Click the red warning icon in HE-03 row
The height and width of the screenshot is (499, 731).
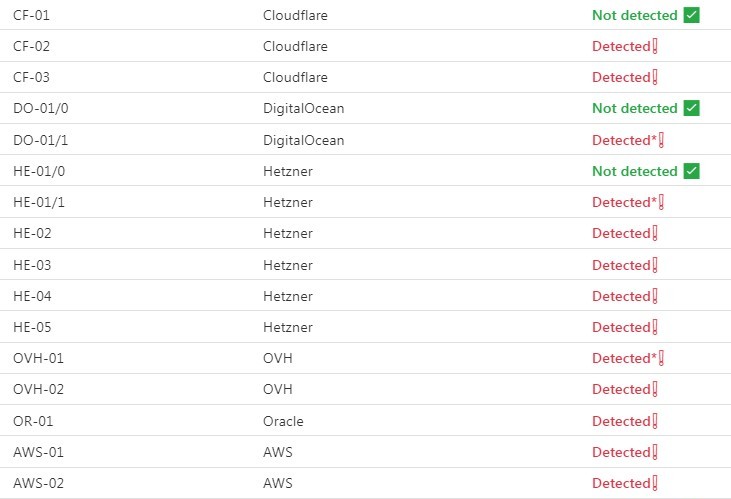[x=655, y=265]
